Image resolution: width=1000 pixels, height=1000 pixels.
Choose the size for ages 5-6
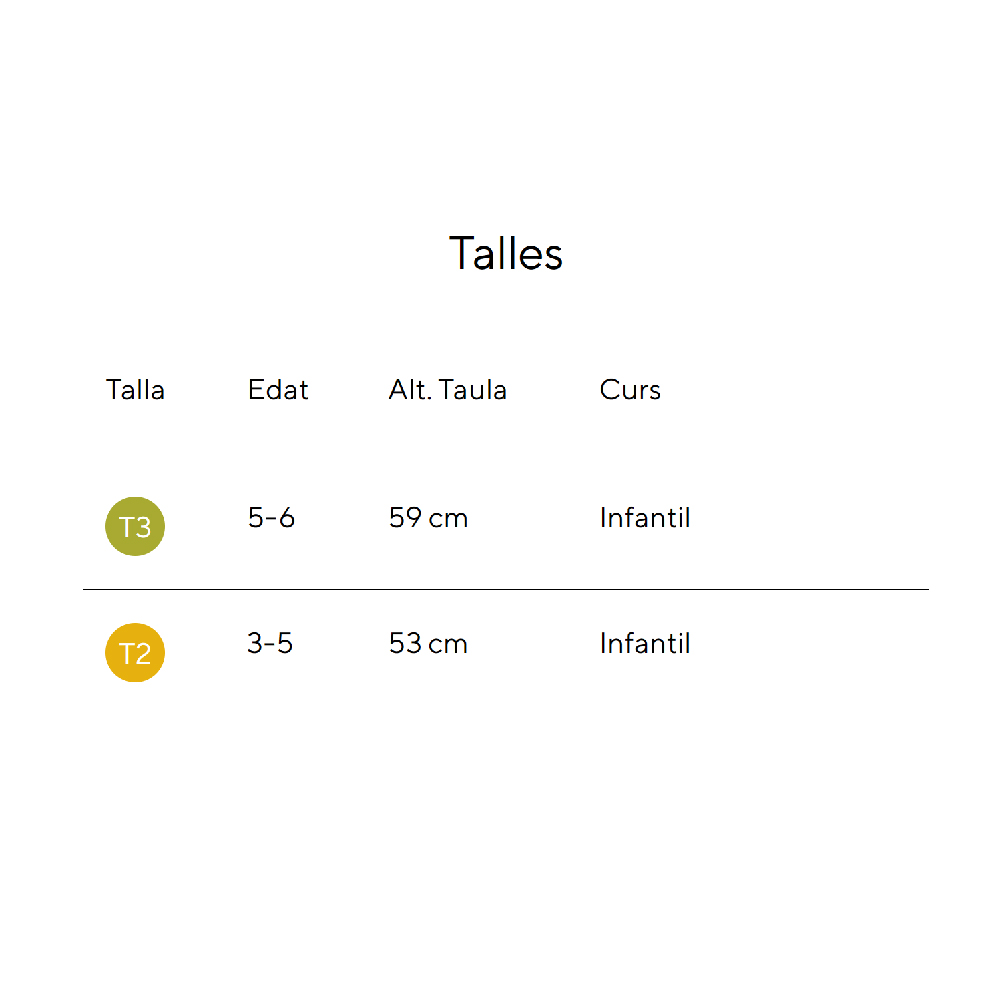[135, 526]
